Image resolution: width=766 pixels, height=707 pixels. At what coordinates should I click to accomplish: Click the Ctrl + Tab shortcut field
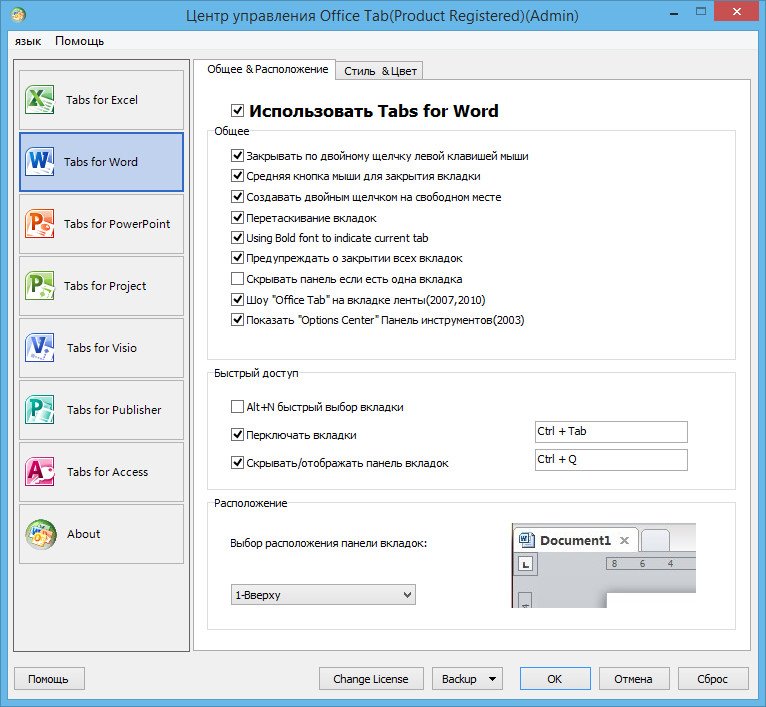[611, 432]
